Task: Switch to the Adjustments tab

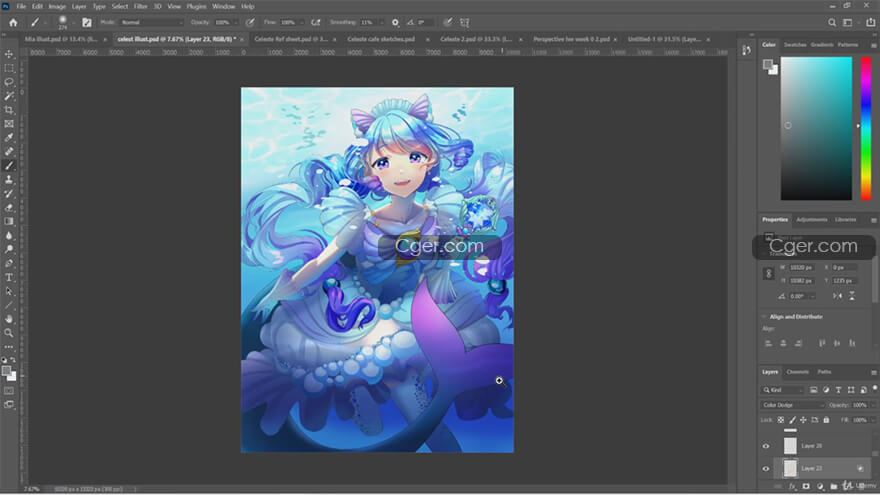Action: pos(812,220)
